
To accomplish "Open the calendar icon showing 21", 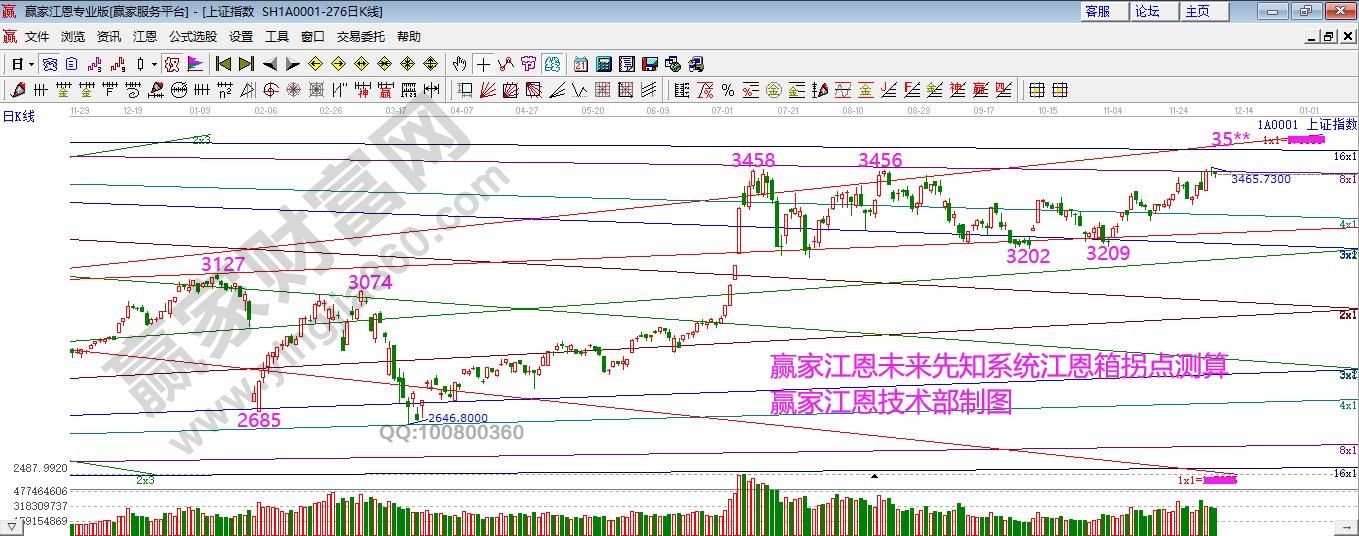I will 581,64.
